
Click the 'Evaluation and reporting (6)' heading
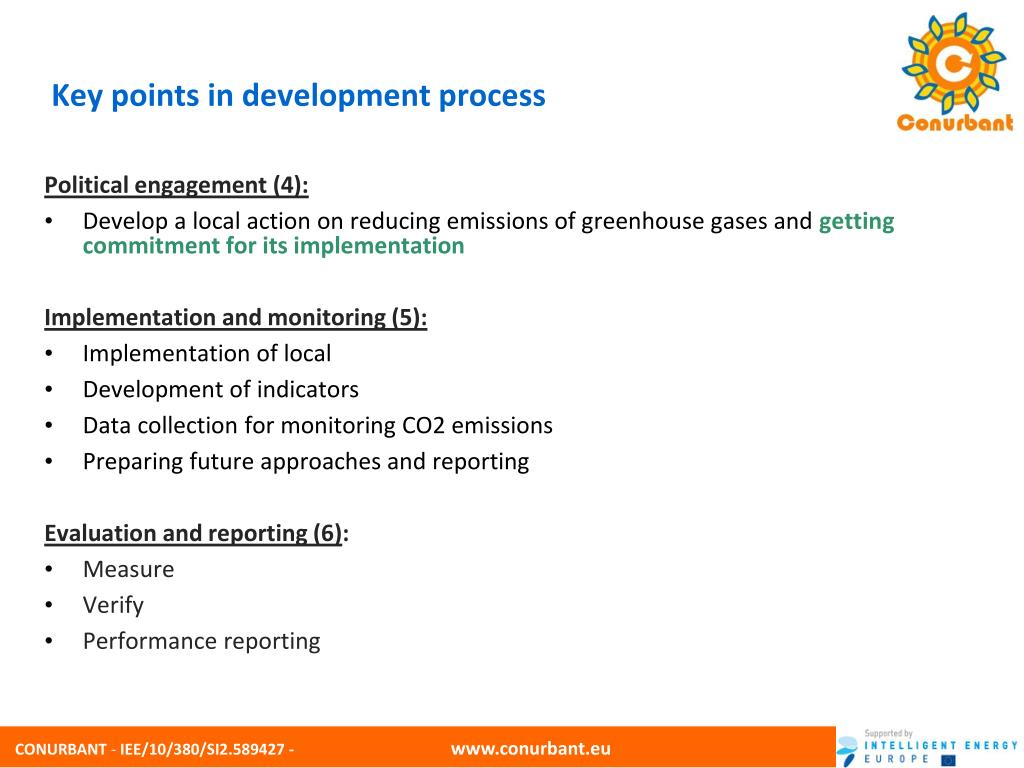point(193,534)
